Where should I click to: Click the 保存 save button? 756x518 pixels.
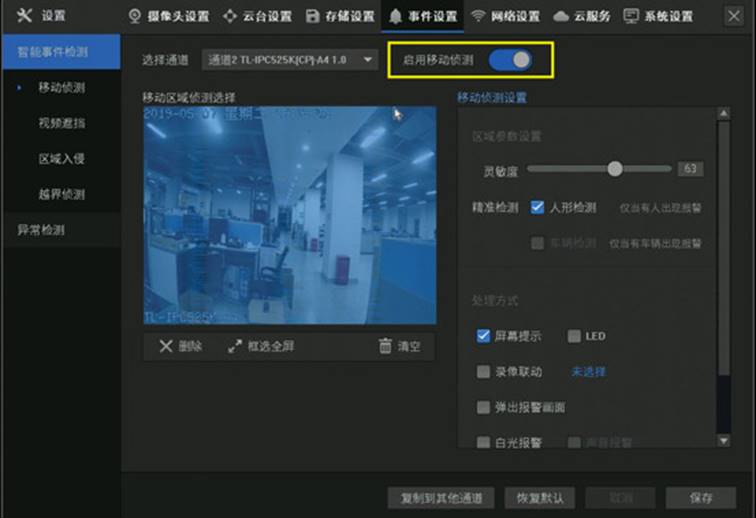click(x=701, y=497)
